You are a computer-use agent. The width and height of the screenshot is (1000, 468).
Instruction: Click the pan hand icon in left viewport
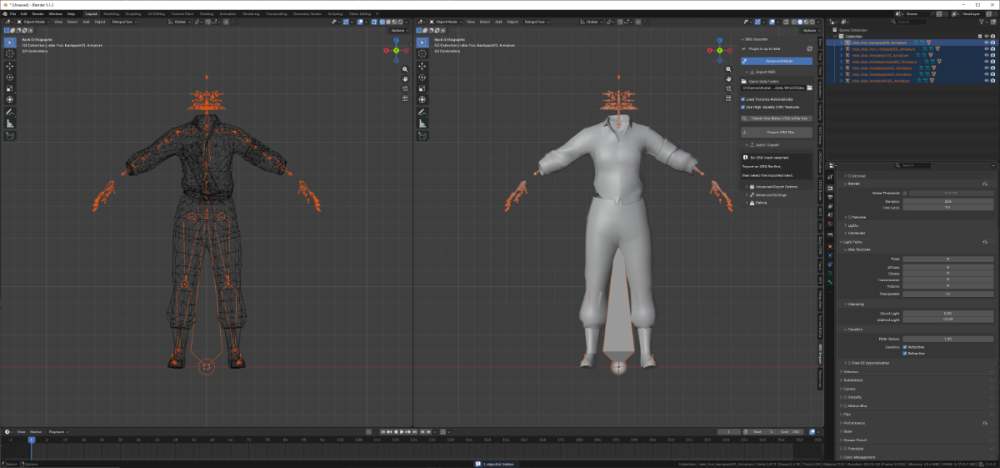(x=405, y=79)
